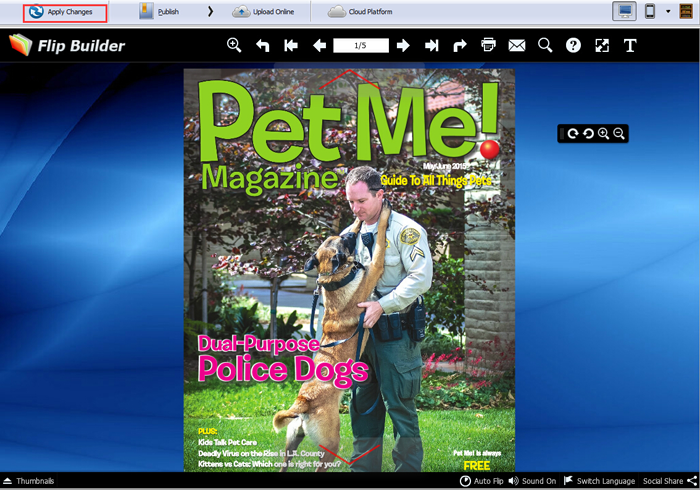
Task: Open Social Share
Action: click(670, 481)
